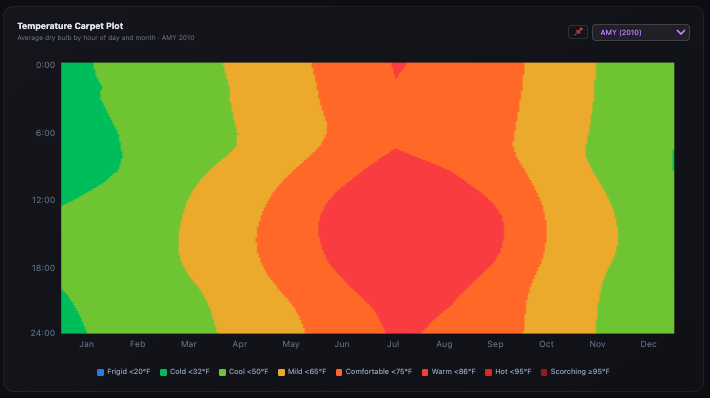This screenshot has height=398, width=710.
Task: Click the "Feb" month axis label
Action: coord(138,344)
